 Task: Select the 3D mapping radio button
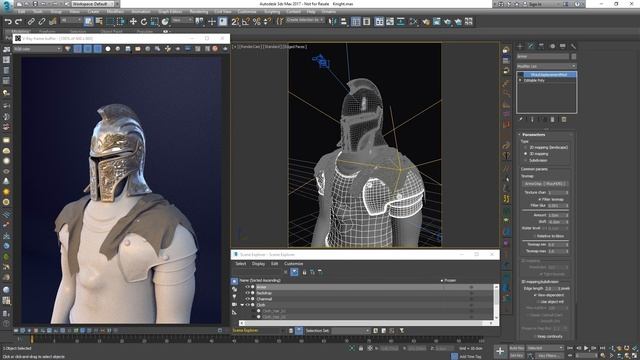pos(526,154)
